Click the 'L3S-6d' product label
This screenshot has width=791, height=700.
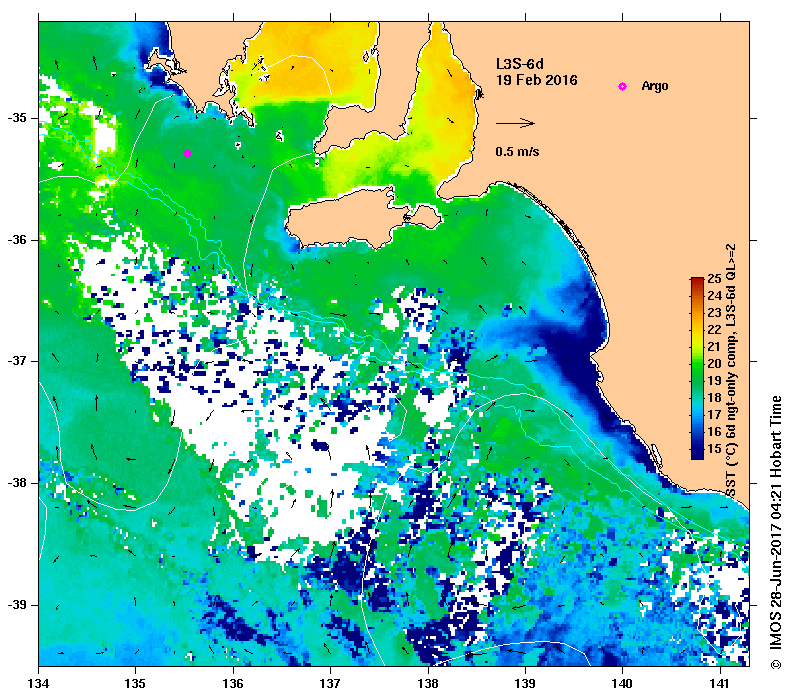[520, 64]
